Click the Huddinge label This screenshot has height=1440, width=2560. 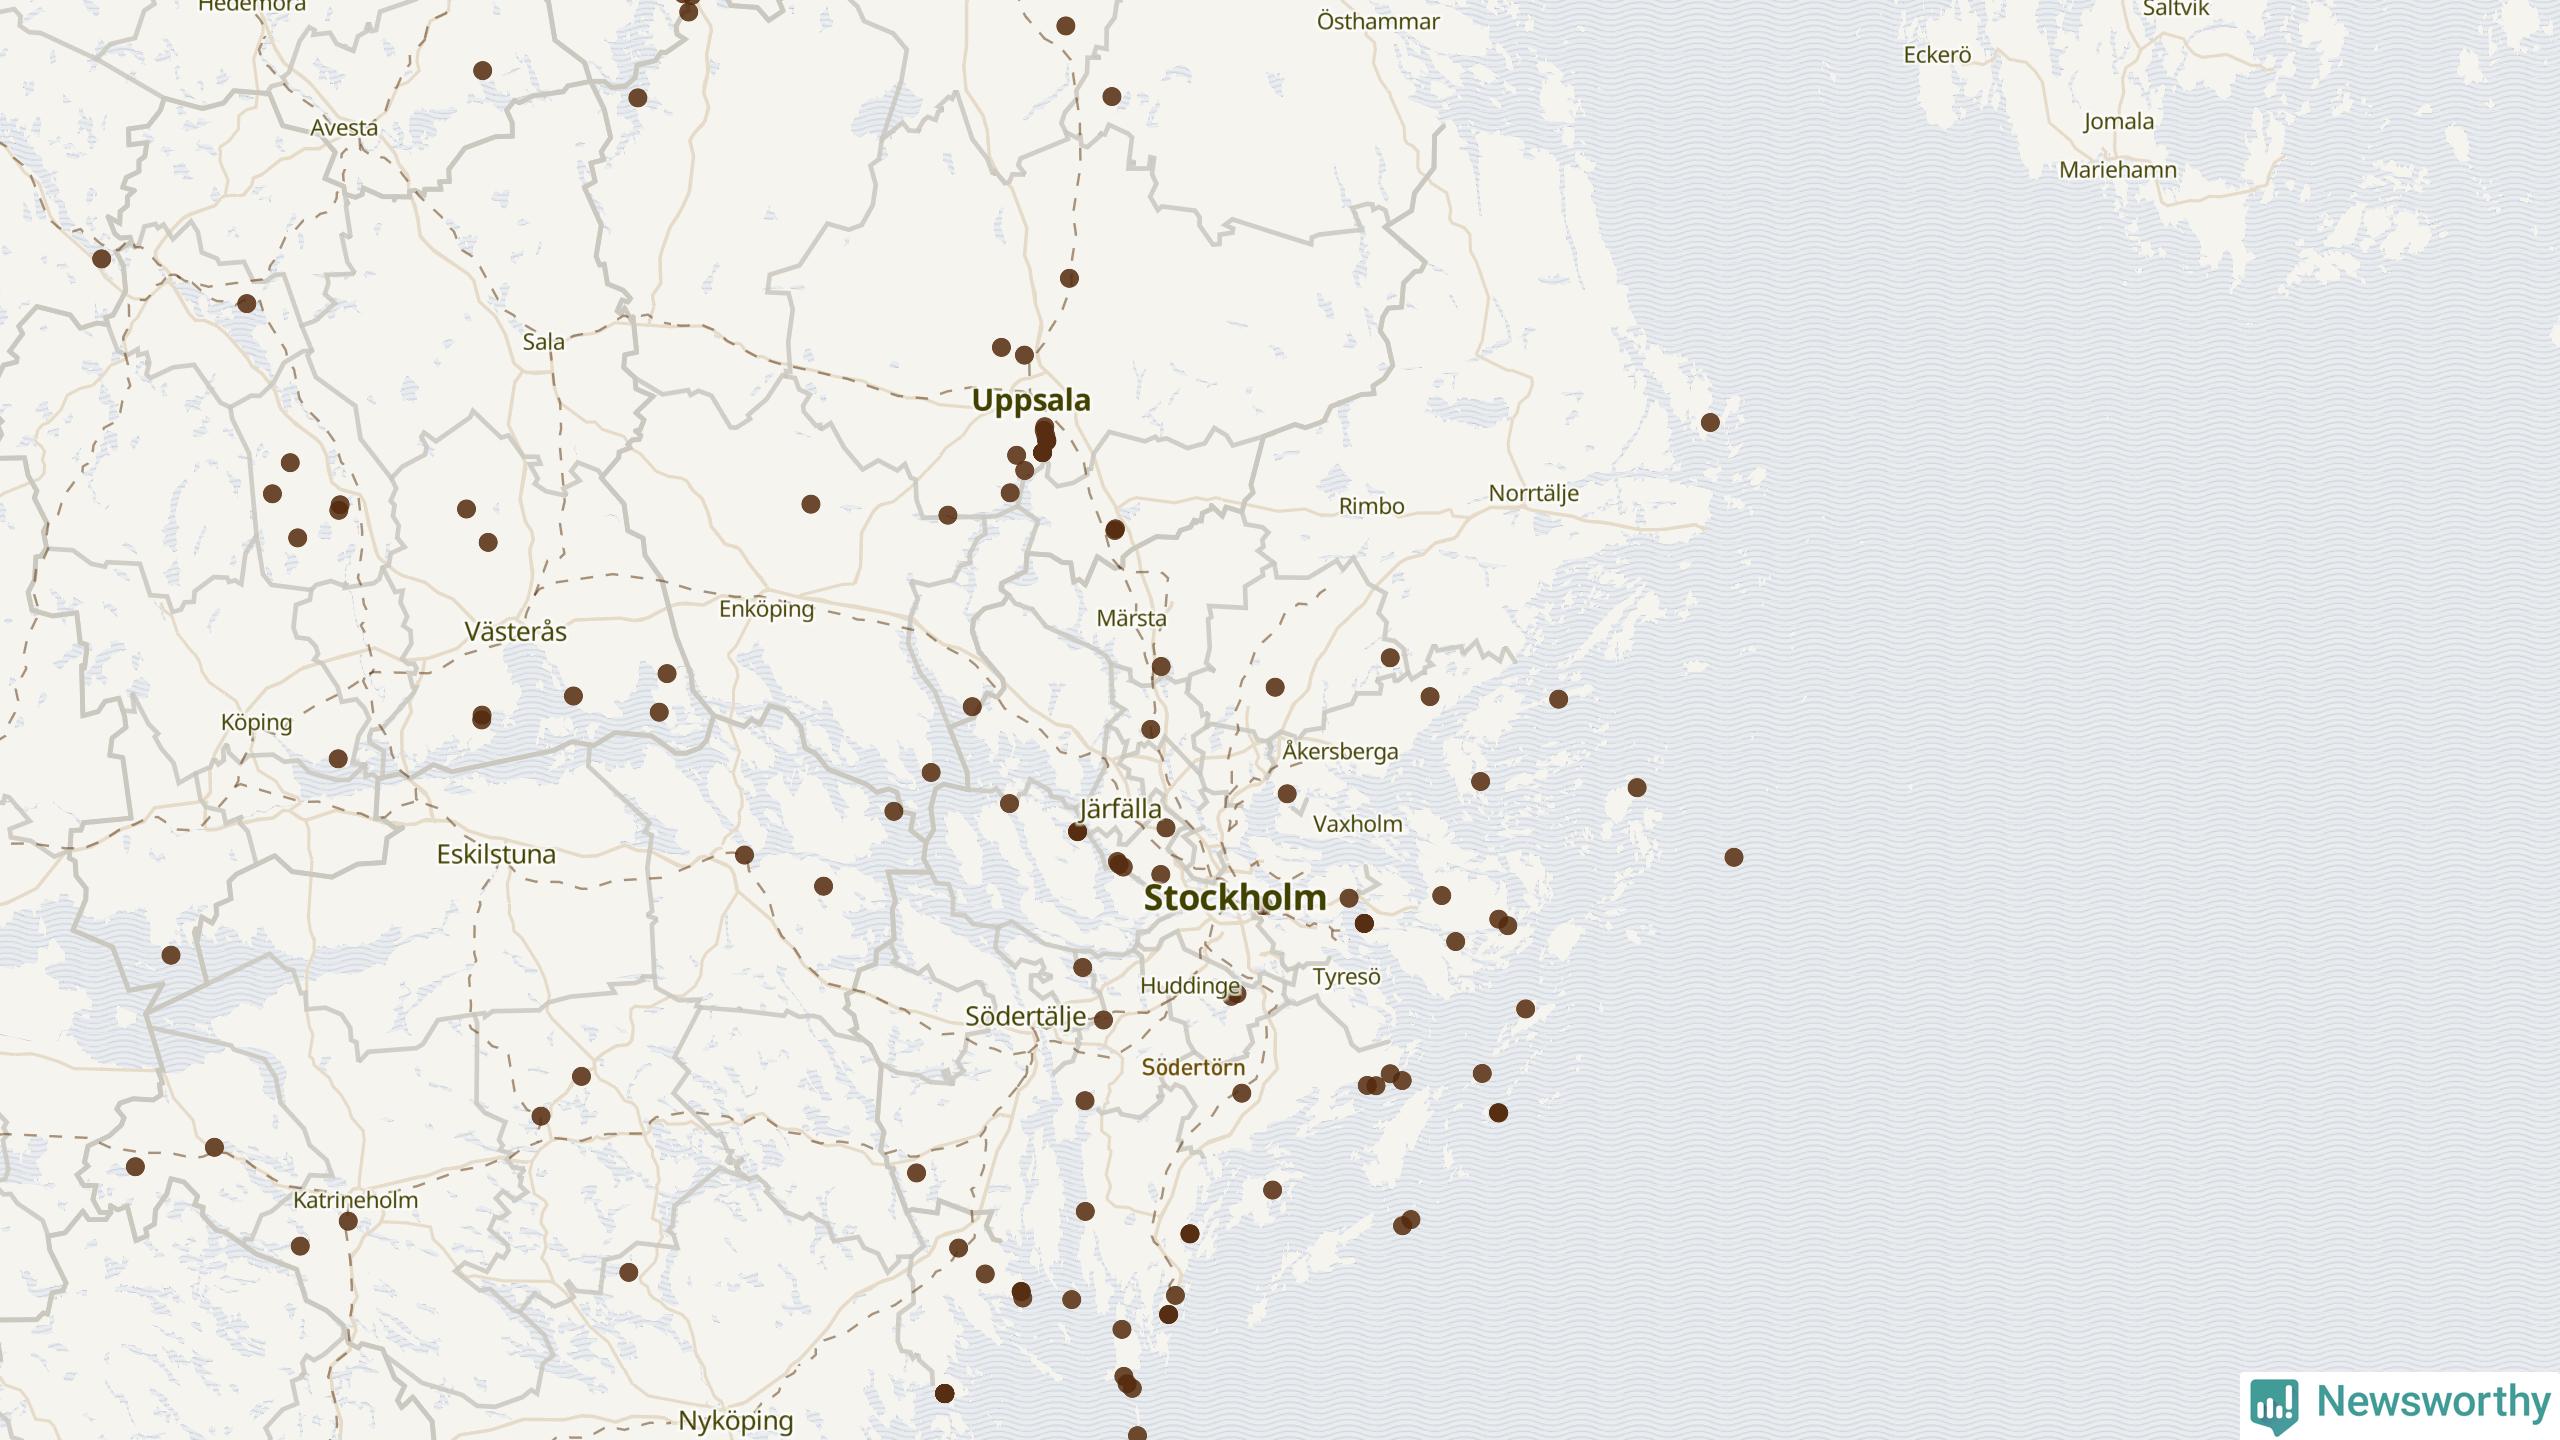click(1190, 986)
